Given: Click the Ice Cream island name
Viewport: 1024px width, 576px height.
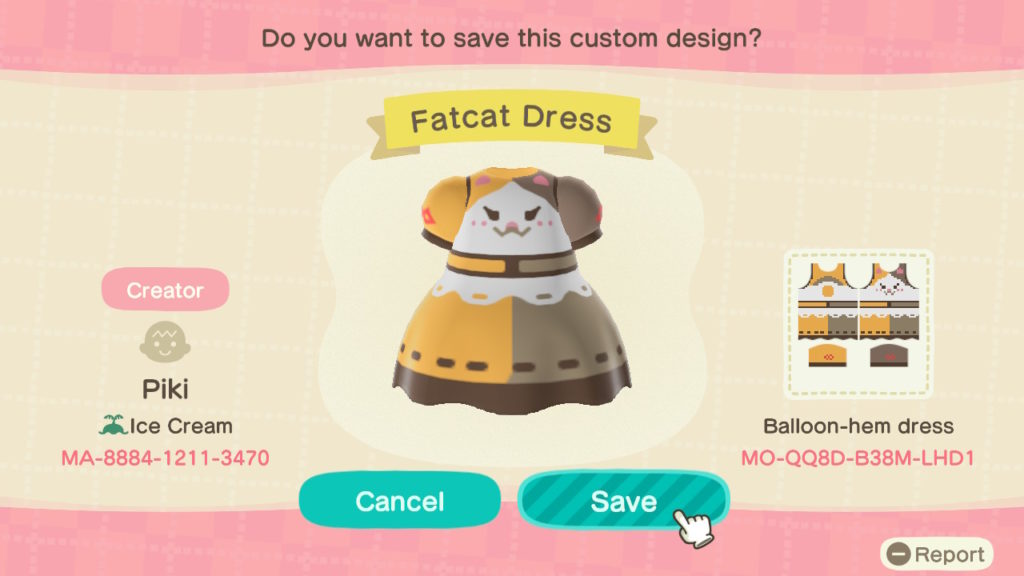Looking at the screenshot, I should [181, 426].
